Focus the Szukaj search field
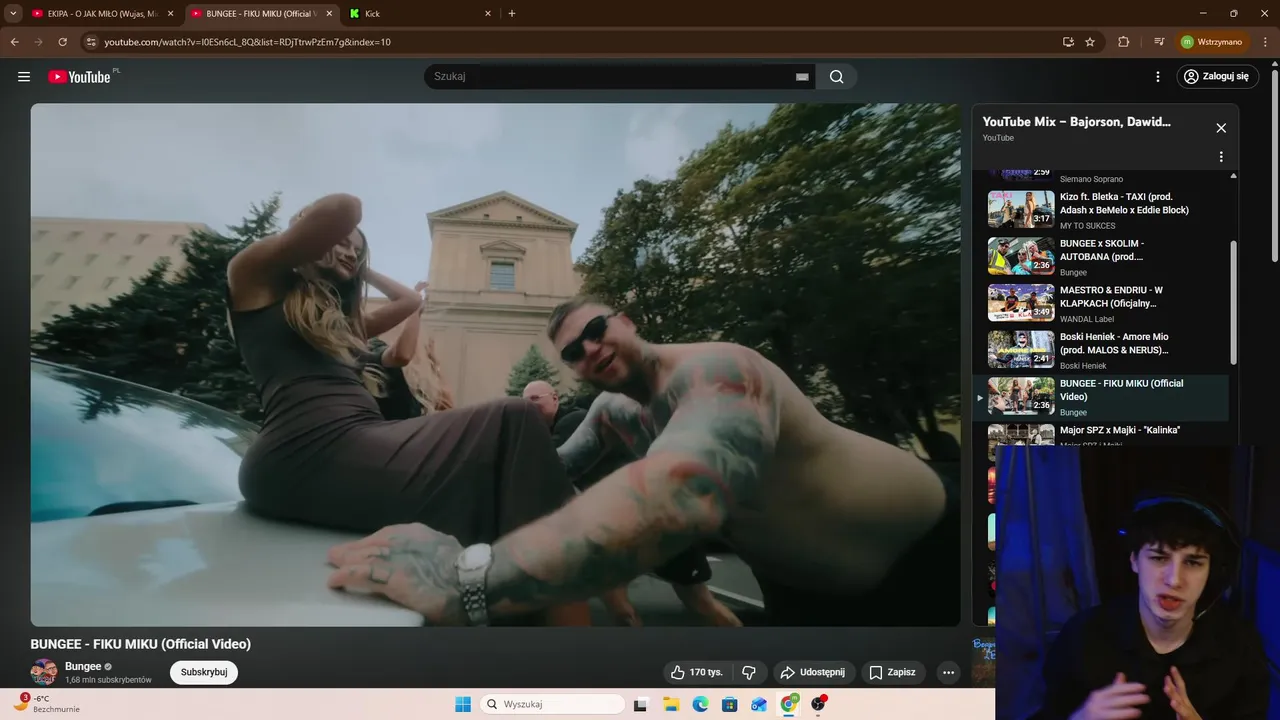This screenshot has height=720, width=1280. pyautogui.click(x=610, y=77)
